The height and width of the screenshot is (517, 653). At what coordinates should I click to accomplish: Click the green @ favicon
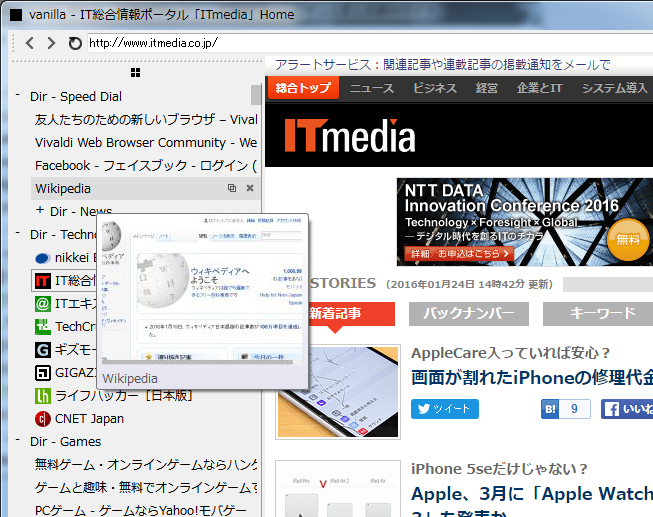(x=42, y=304)
